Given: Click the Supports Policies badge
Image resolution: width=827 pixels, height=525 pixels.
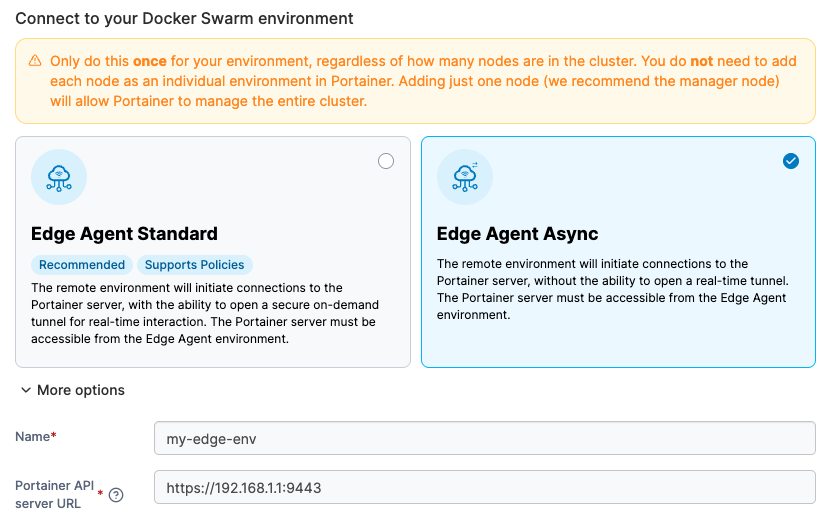Looking at the screenshot, I should tap(194, 265).
